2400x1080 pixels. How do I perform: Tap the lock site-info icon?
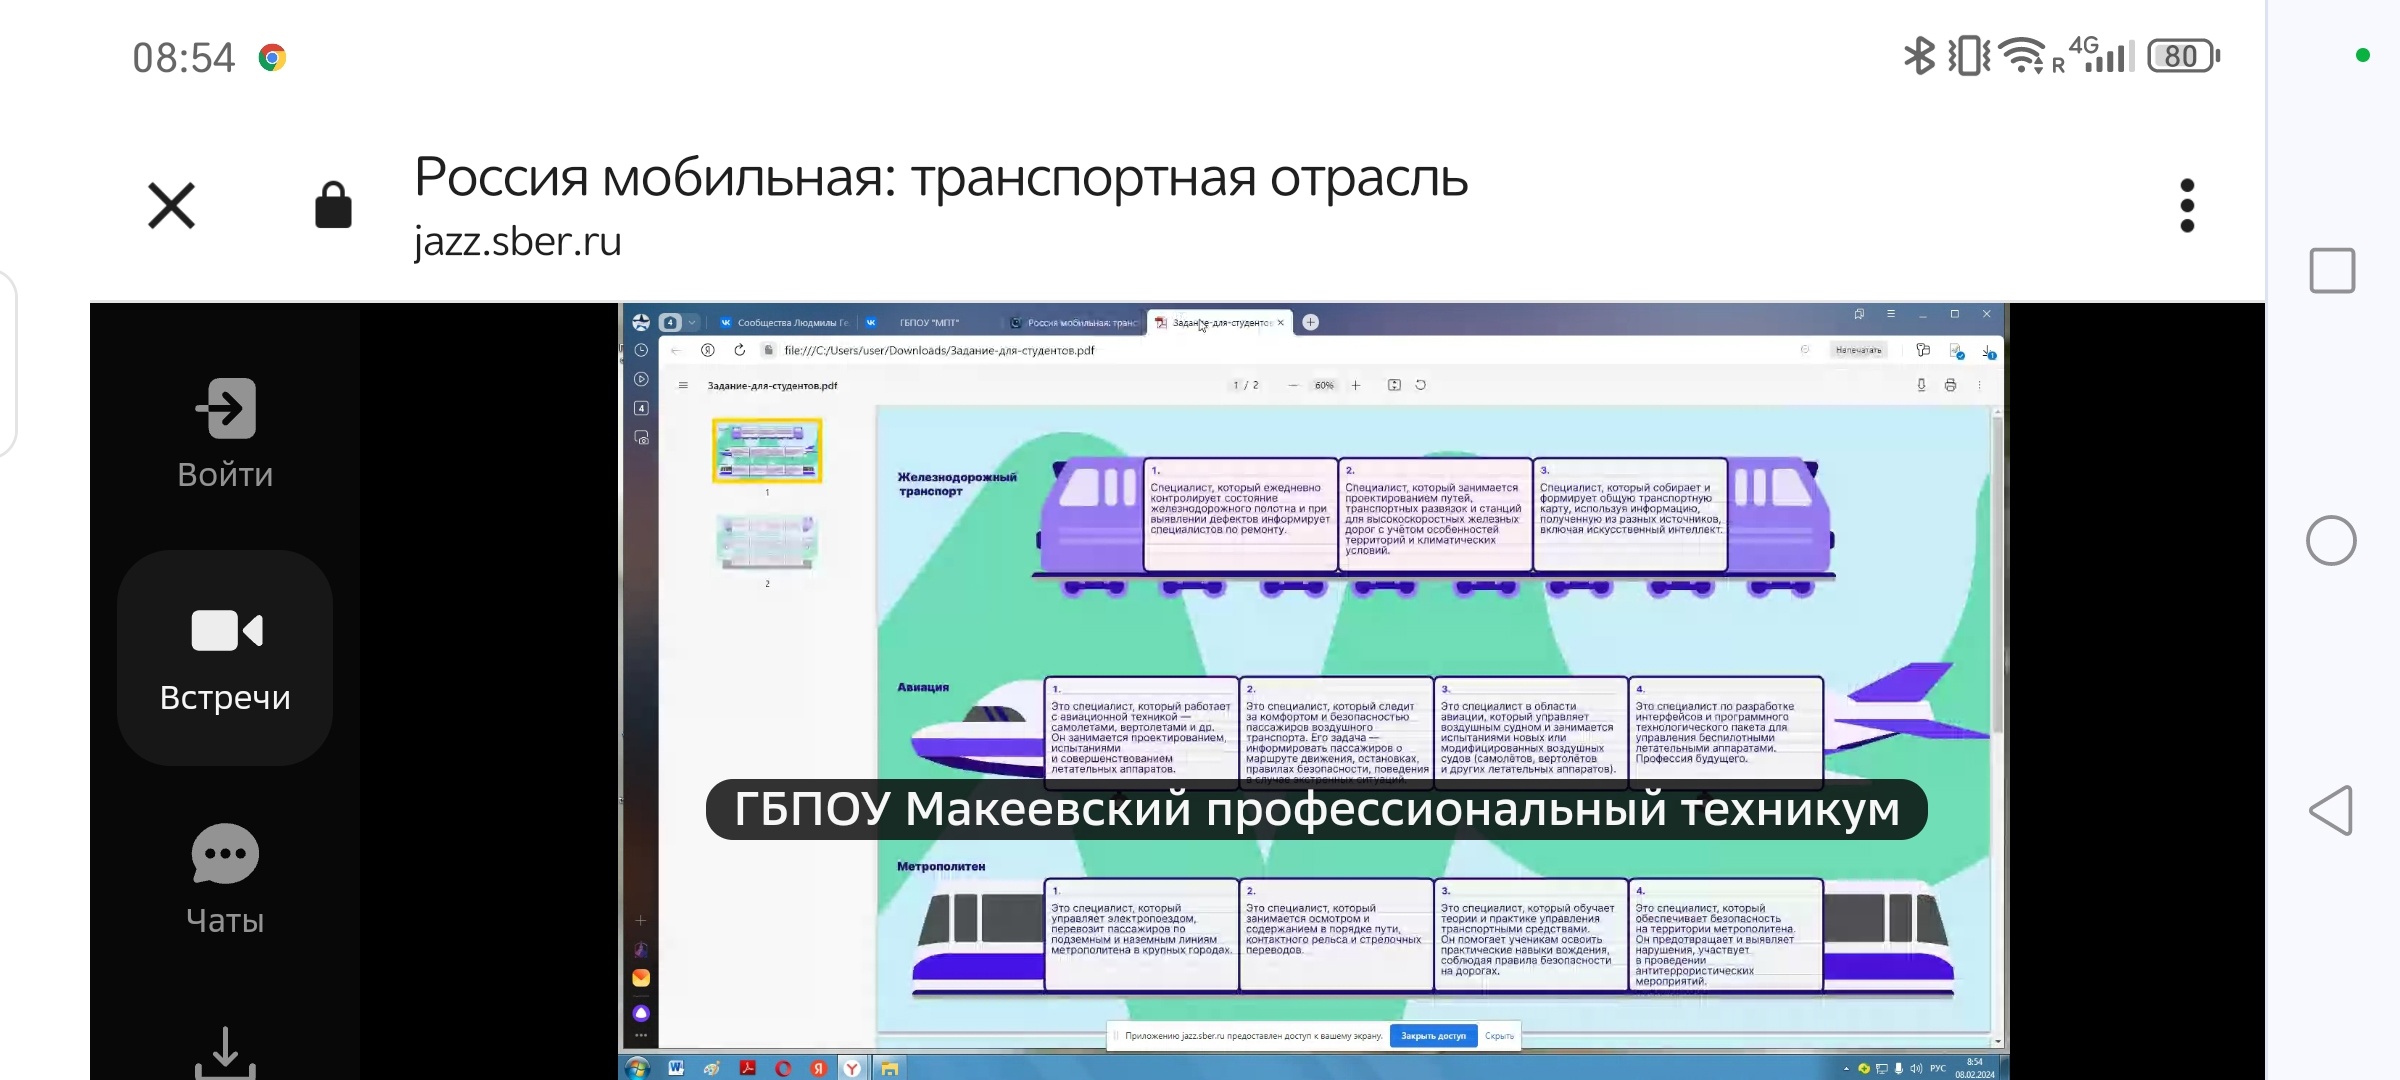[x=333, y=205]
